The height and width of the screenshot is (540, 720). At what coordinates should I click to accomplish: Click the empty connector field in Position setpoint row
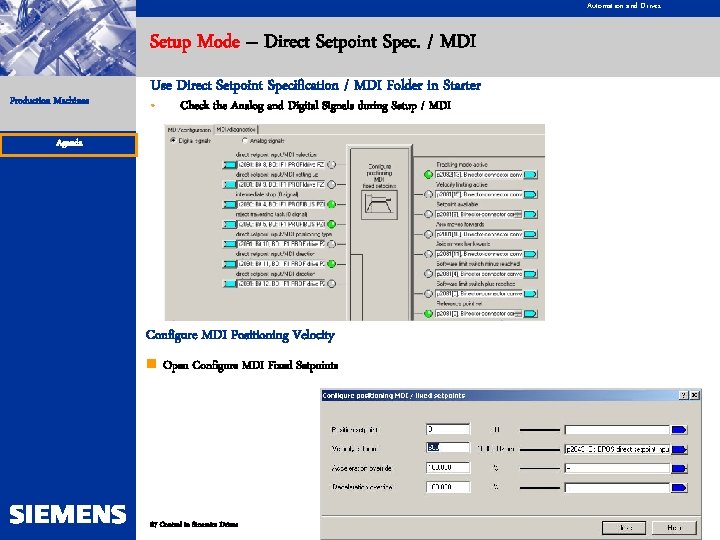point(617,430)
